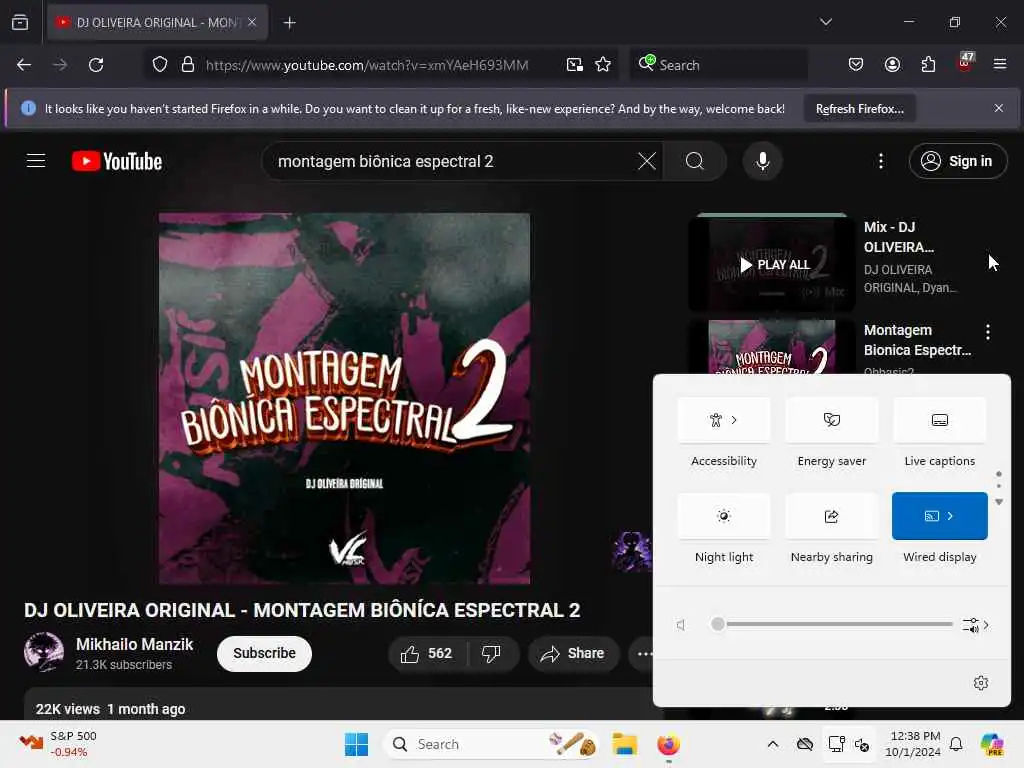Play all in the Mix - DJ OLIVEIRA playlist

tap(773, 264)
